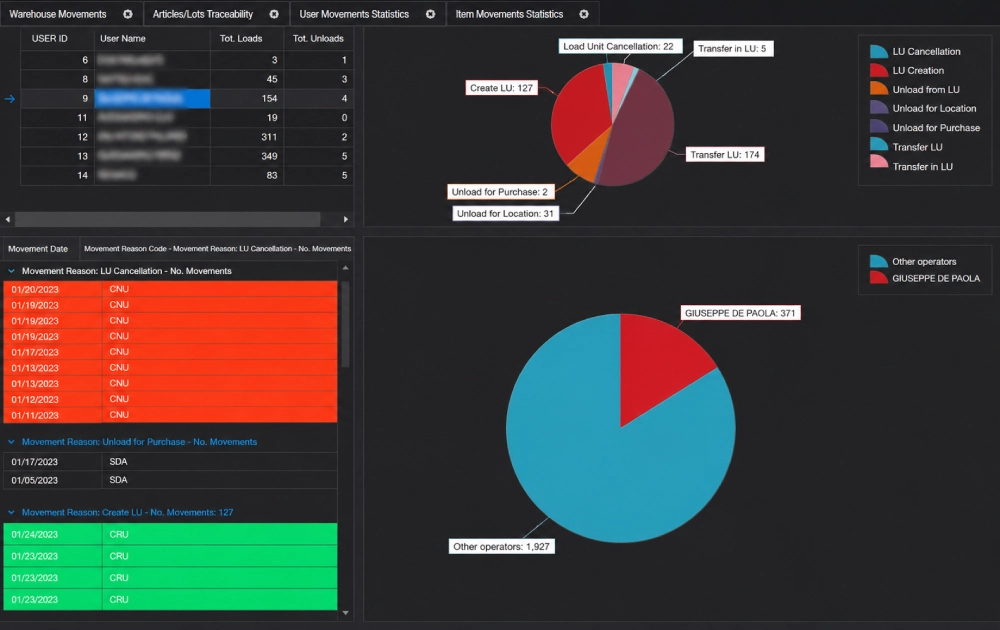The height and width of the screenshot is (630, 1000).
Task: Click the movements list scroll down arrow
Action: click(346, 613)
